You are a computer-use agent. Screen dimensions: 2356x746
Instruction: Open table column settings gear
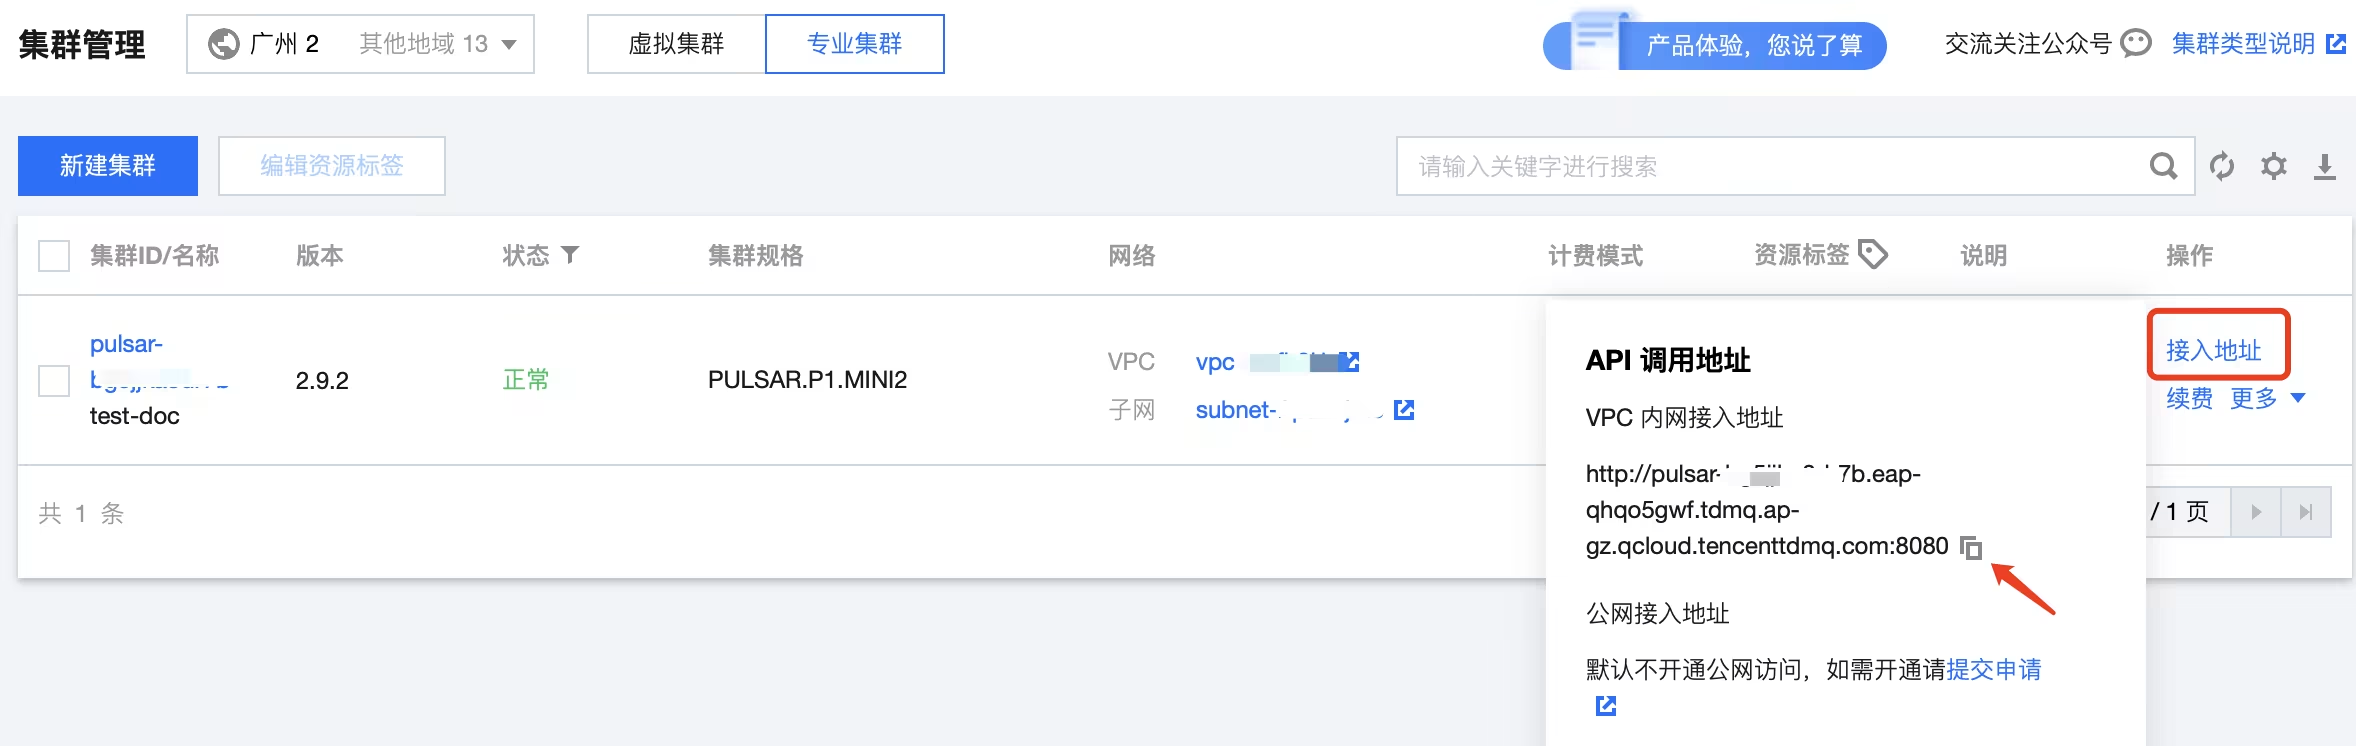pos(2274,166)
